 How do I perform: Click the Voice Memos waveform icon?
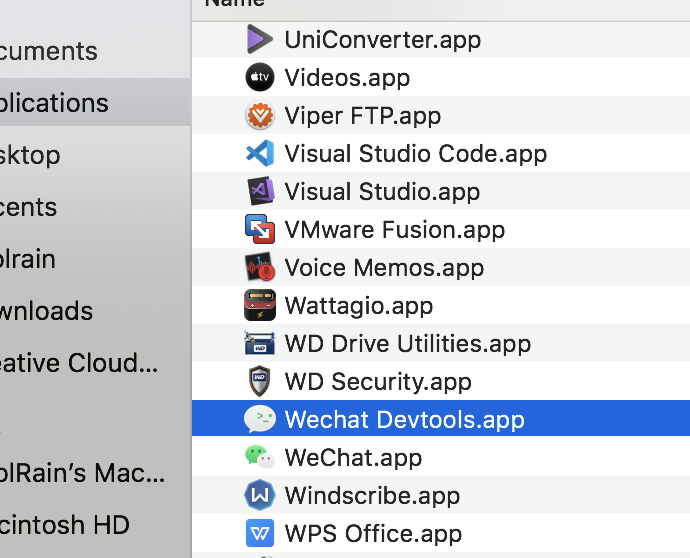(x=260, y=267)
